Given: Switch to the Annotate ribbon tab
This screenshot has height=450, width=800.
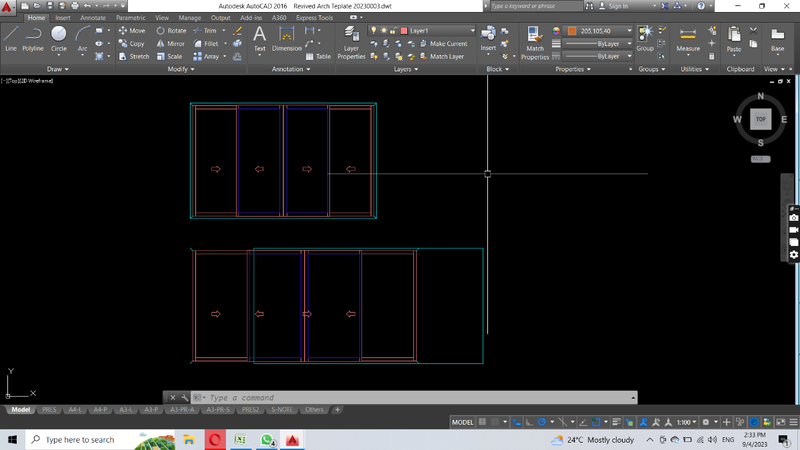Looking at the screenshot, I should tap(93, 18).
